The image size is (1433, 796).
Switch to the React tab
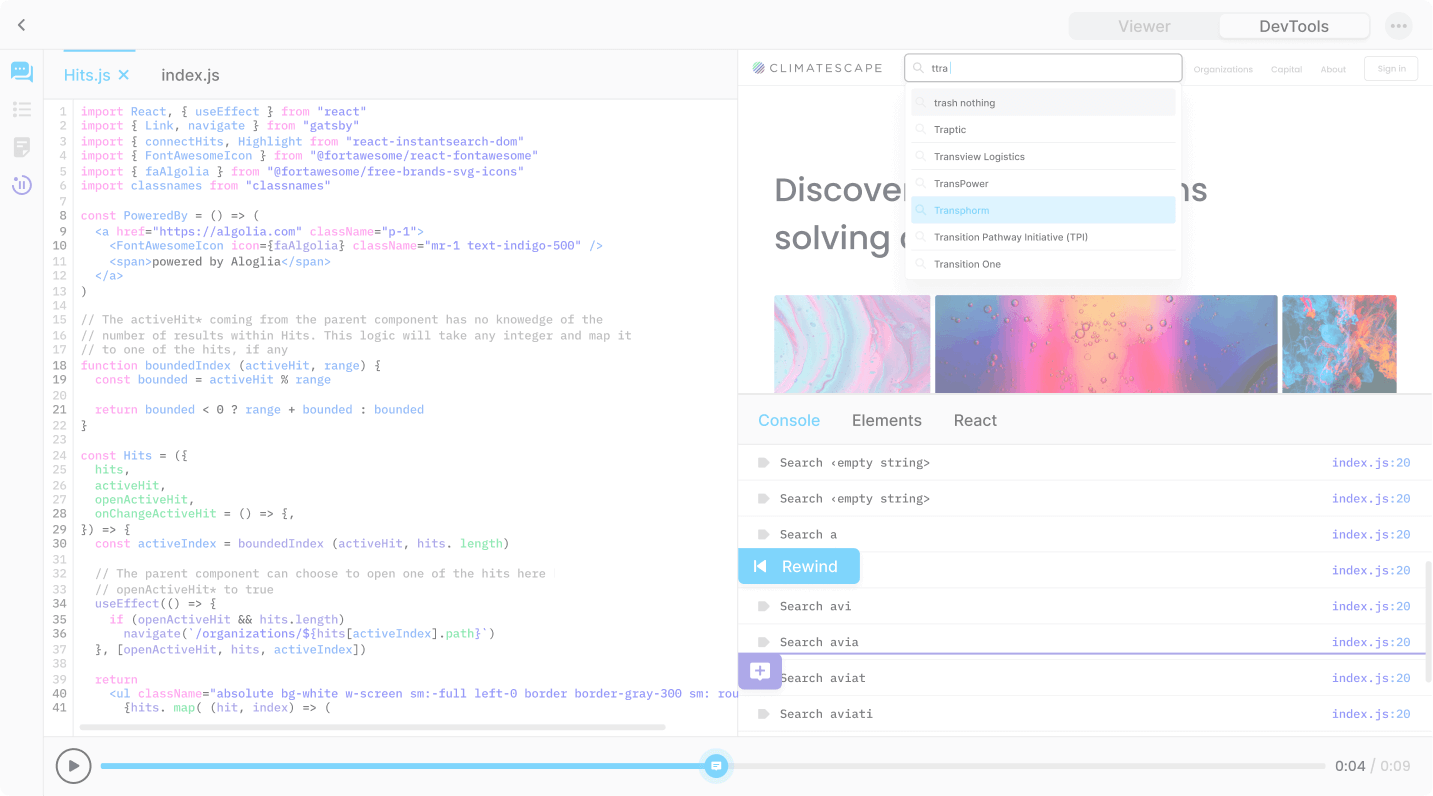tap(975, 420)
